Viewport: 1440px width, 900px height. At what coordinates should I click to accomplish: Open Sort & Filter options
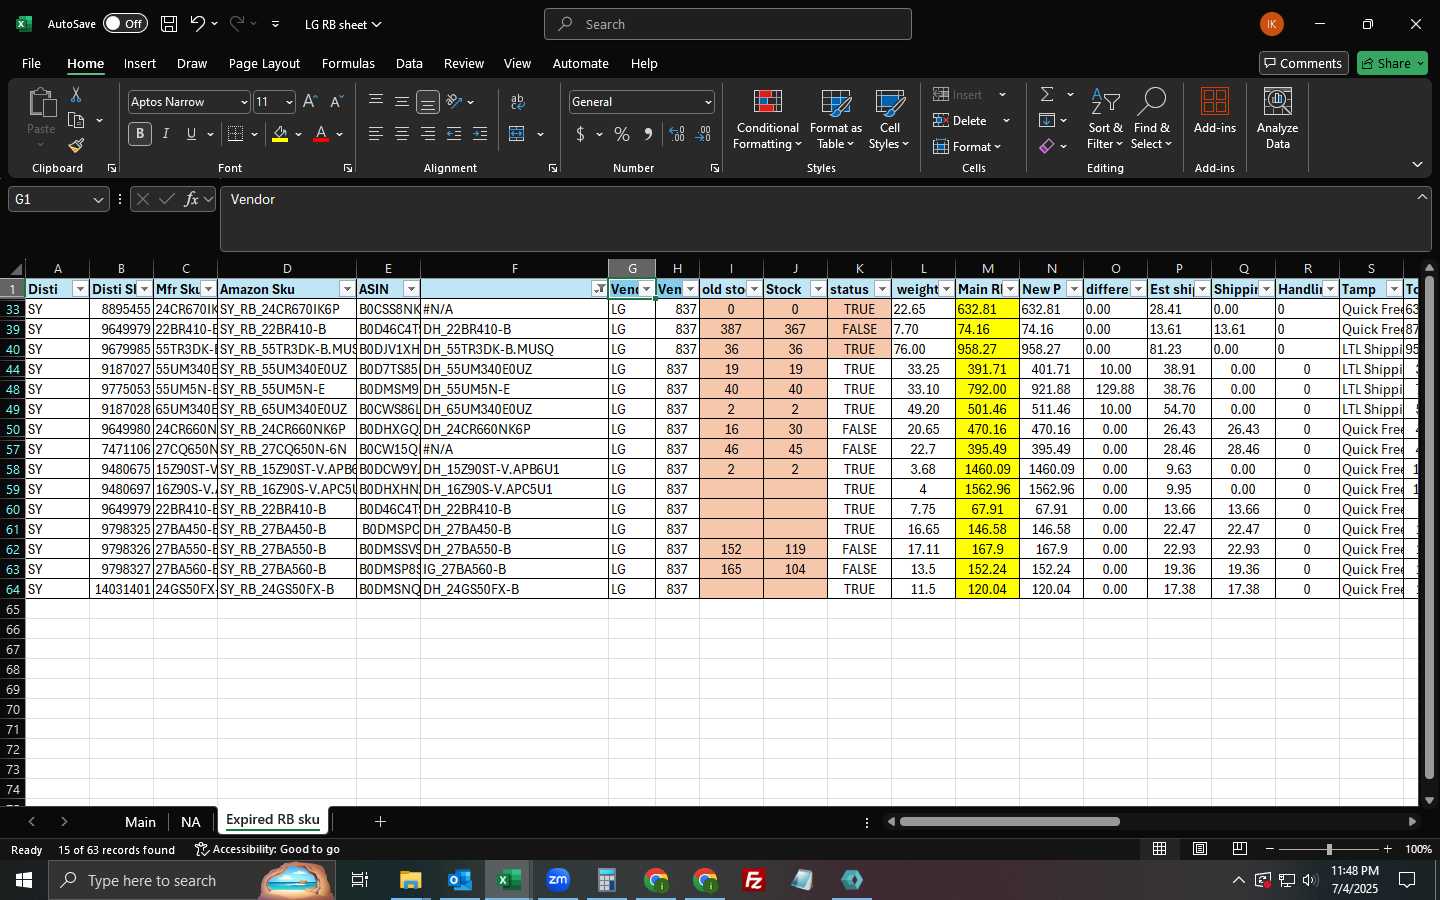pyautogui.click(x=1105, y=120)
